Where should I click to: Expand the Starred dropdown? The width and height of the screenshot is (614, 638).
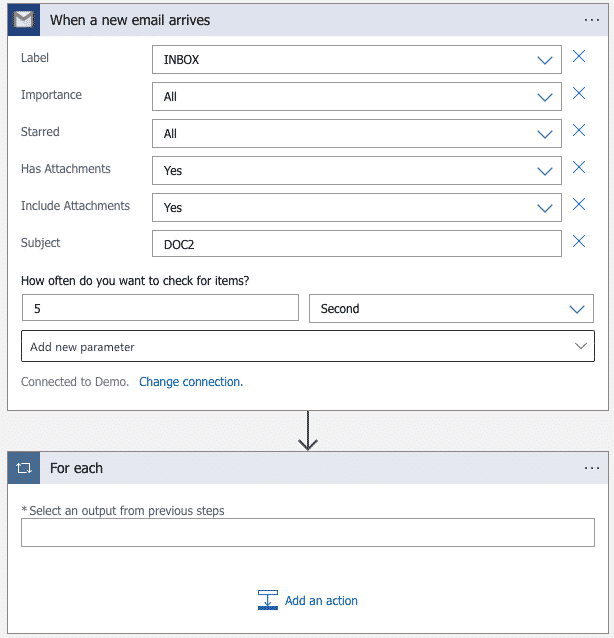pos(357,134)
